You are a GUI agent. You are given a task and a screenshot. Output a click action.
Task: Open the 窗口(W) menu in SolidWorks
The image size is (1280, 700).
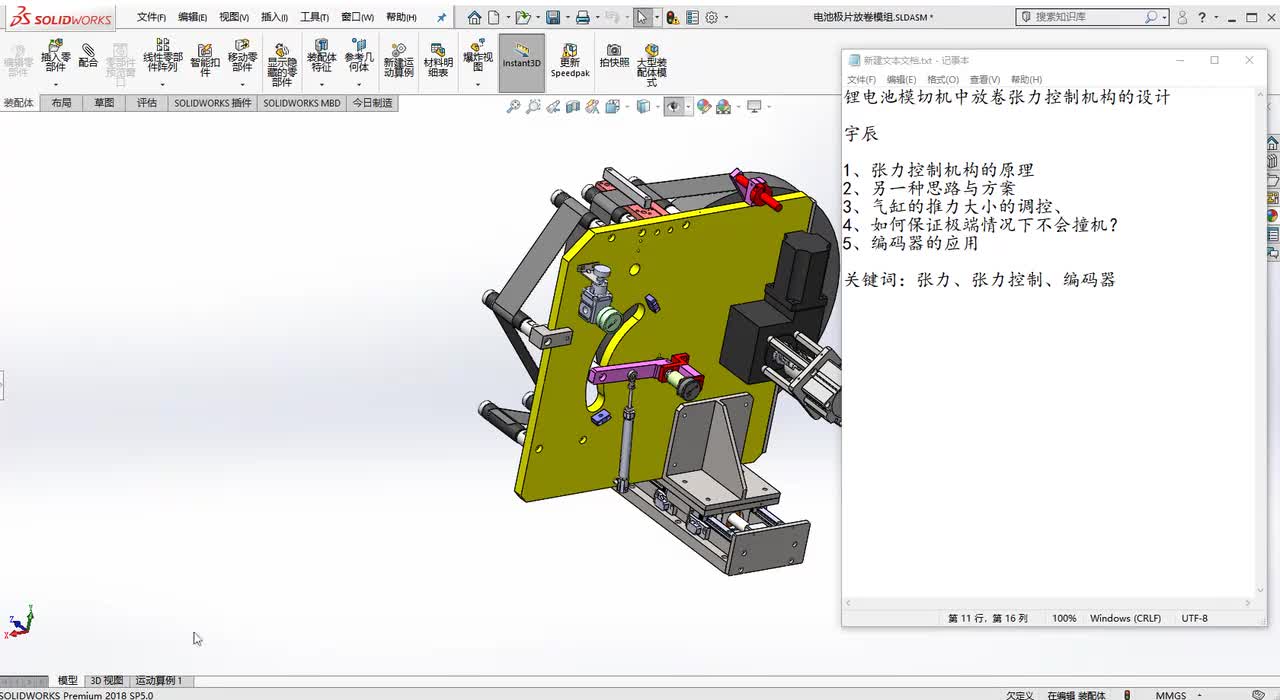click(x=357, y=17)
